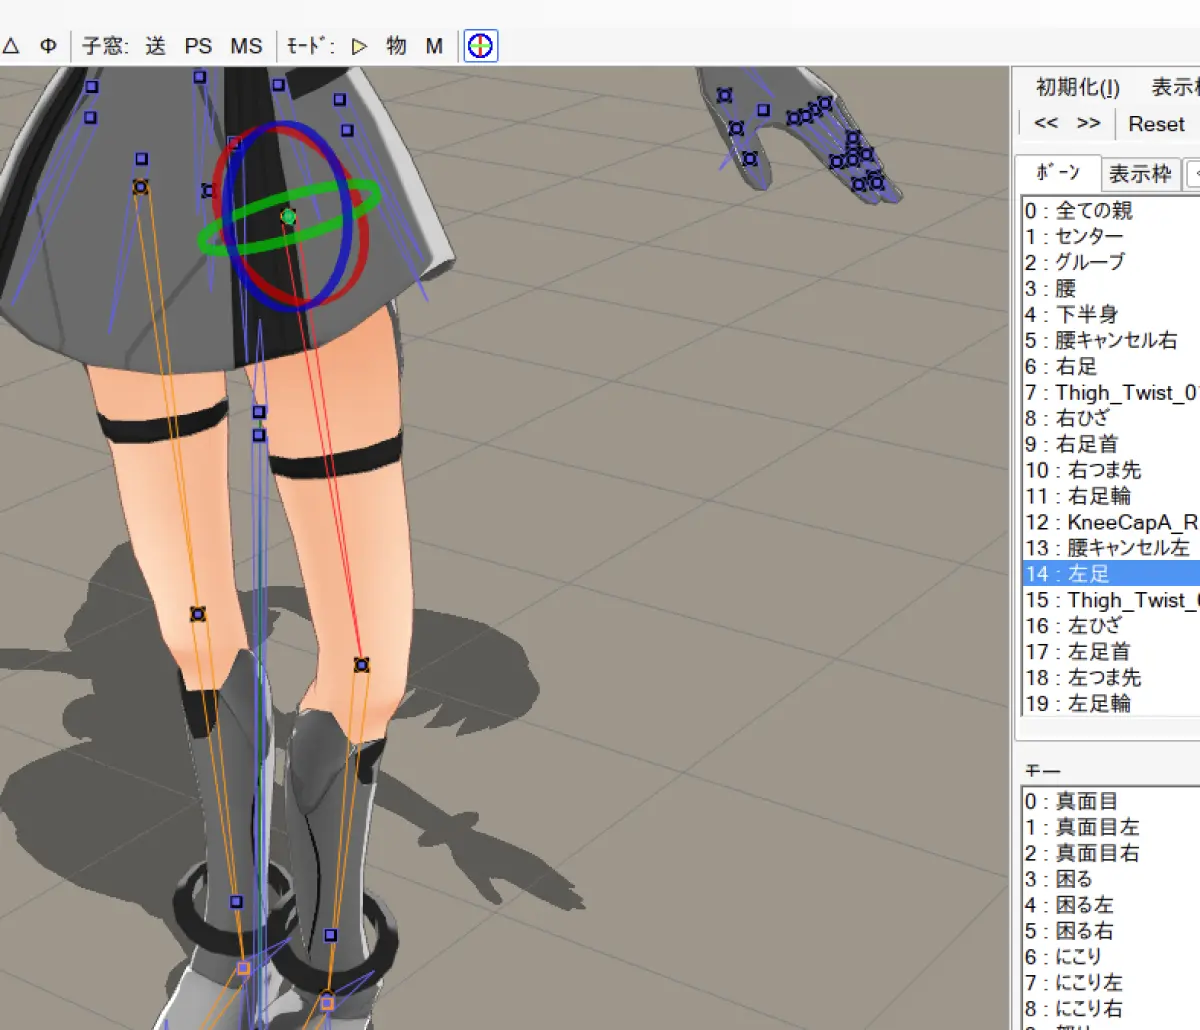The image size is (1200, 1030).
Task: Go to previous with << button
Action: point(1046,123)
